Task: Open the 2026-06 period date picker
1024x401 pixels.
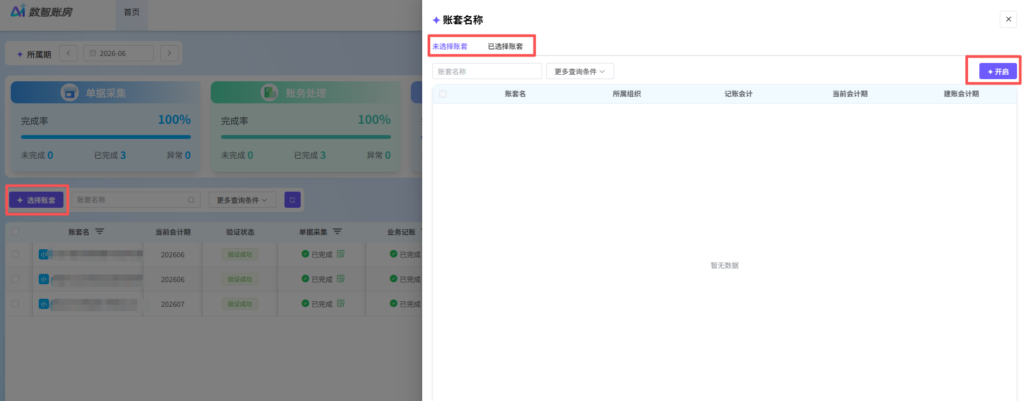Action: (118, 54)
